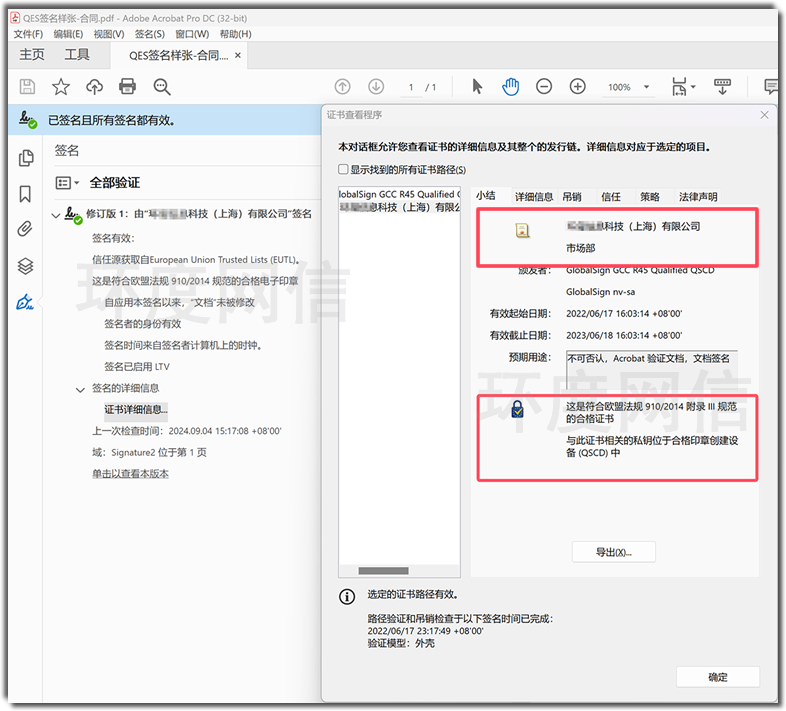This screenshot has height=711, width=786.
Task: Open the layers panel
Action: (x=26, y=266)
